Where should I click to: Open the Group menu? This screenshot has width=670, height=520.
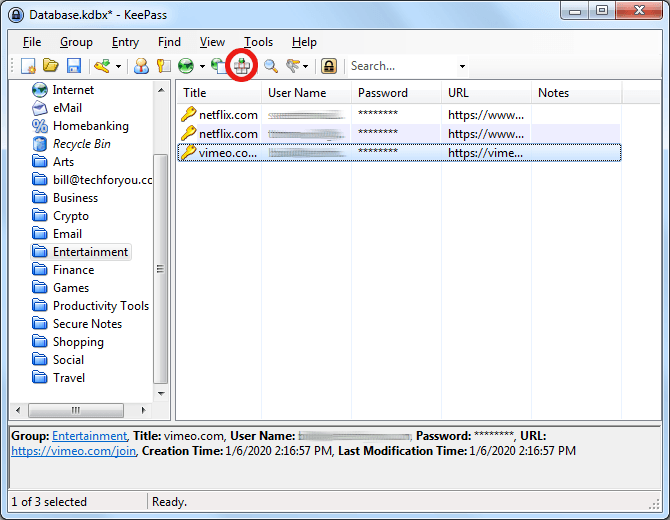(76, 42)
